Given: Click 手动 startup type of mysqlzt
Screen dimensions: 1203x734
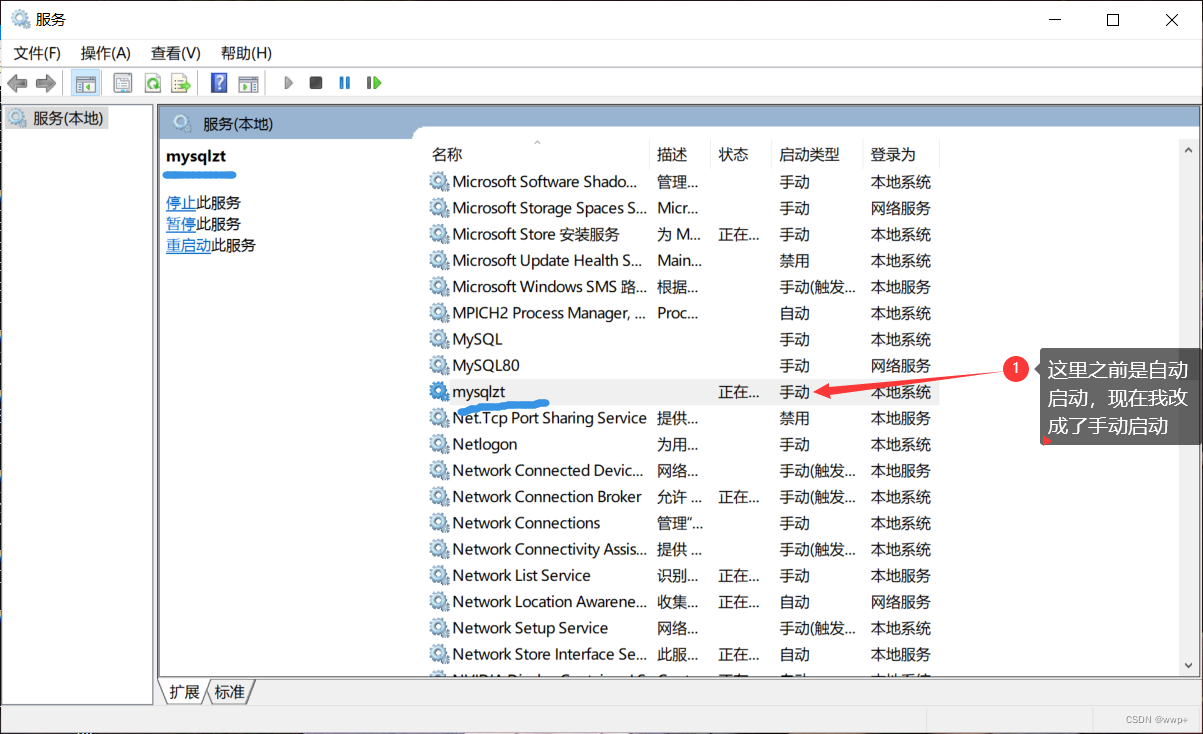Looking at the screenshot, I should coord(795,392).
